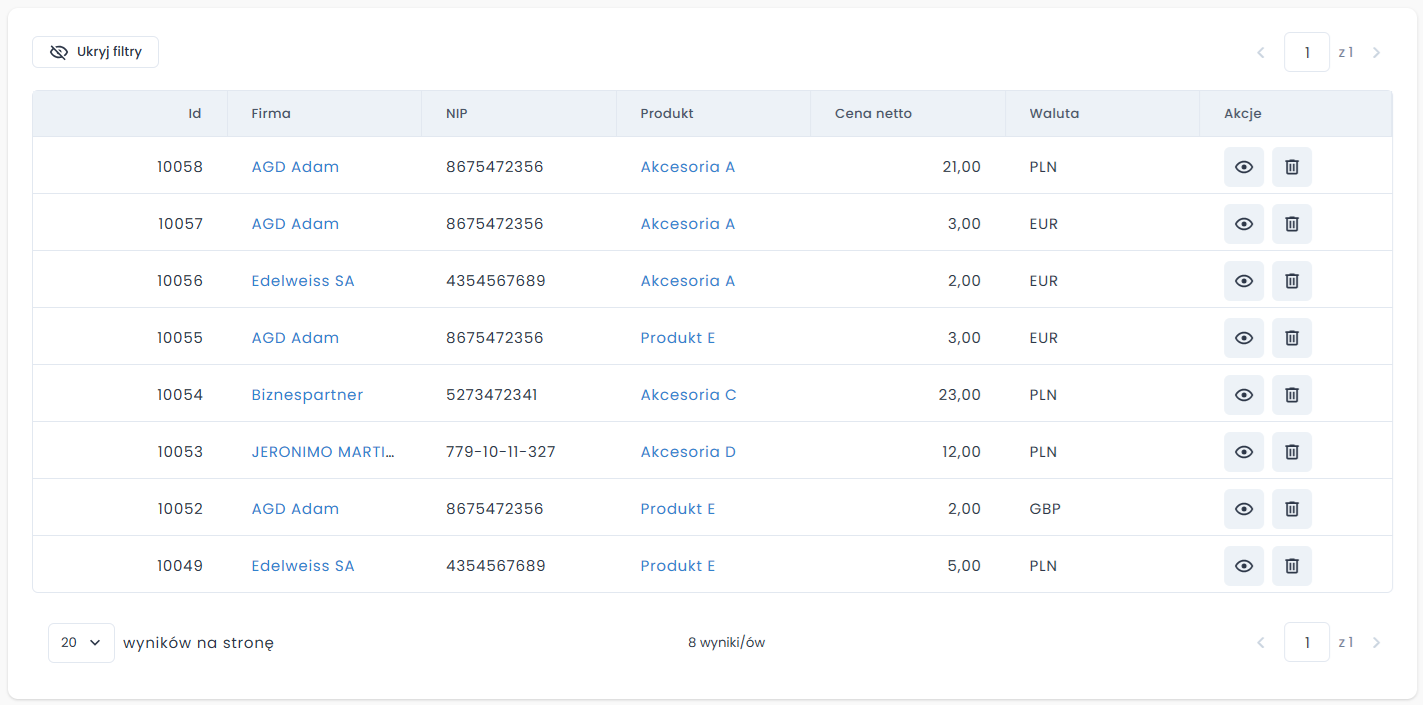
Task: Sort by the Waluta column header
Action: (x=1054, y=114)
